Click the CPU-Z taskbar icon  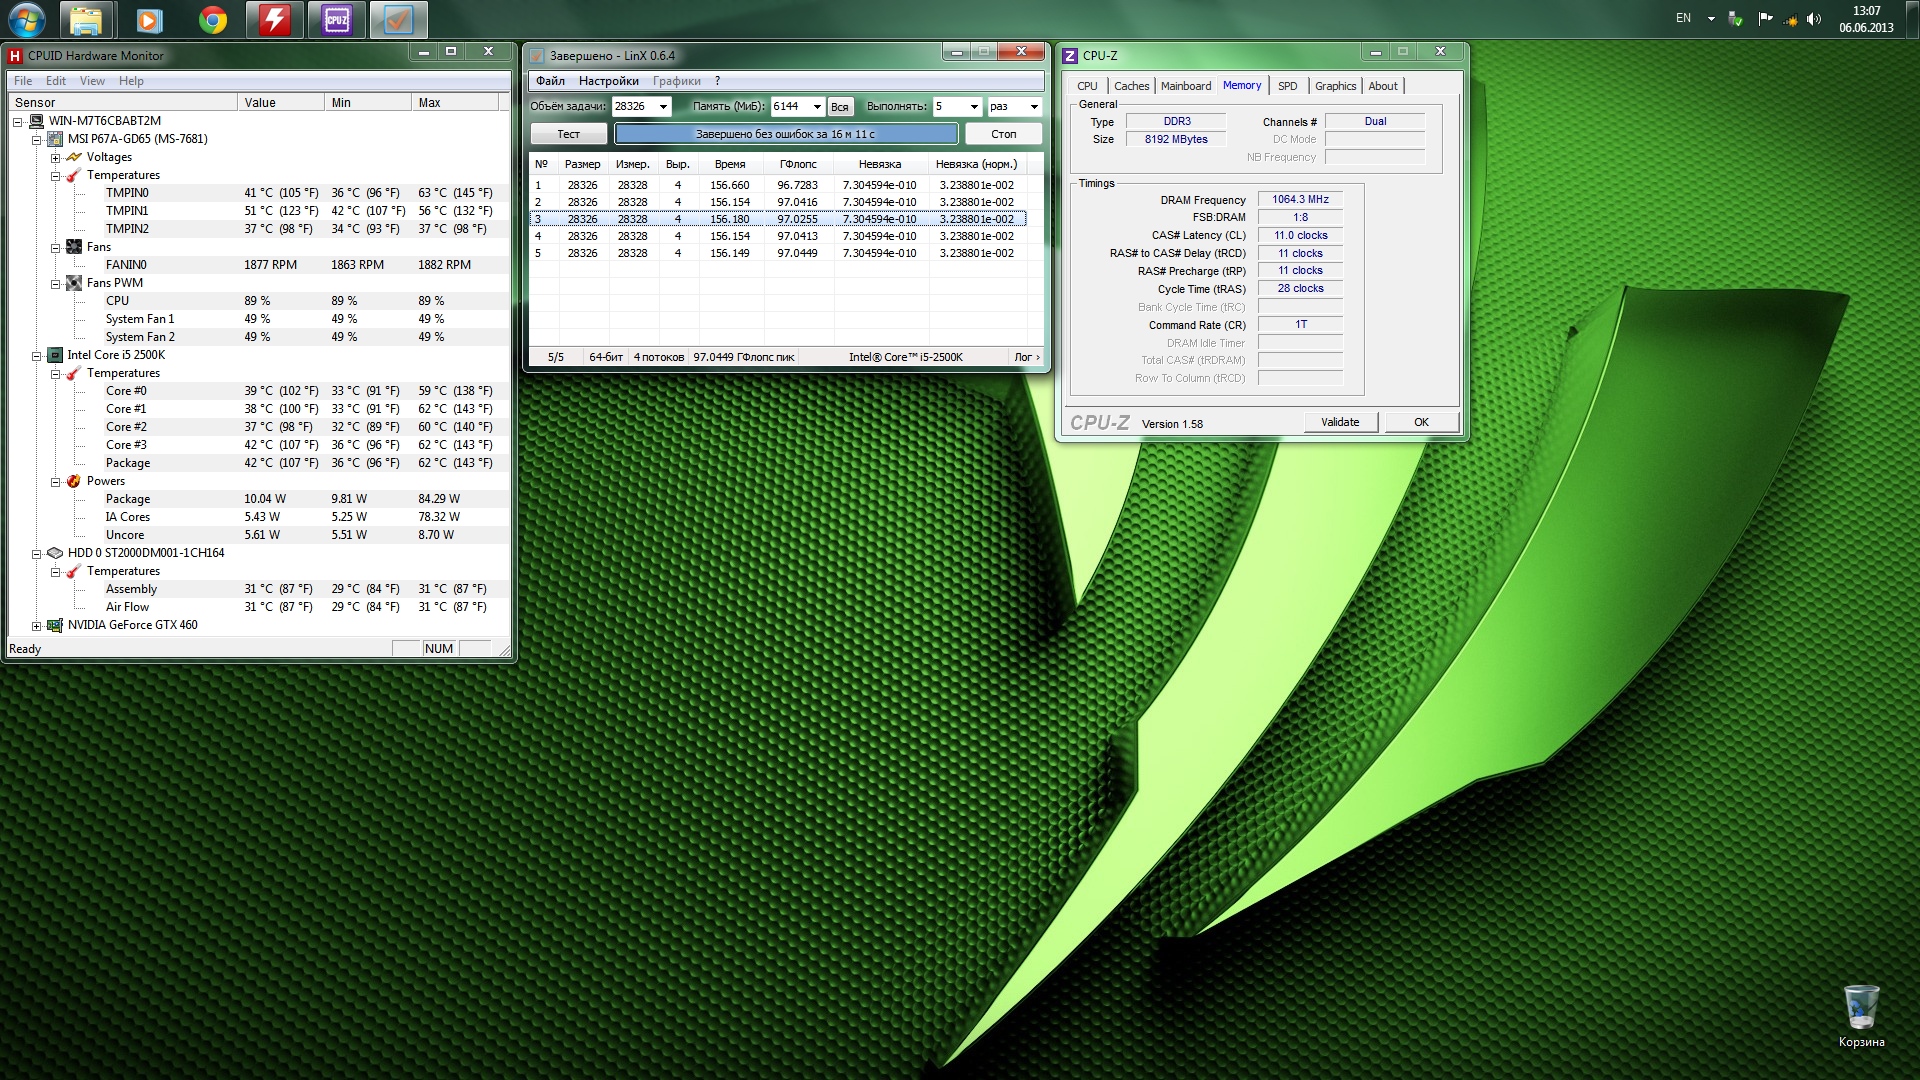[x=337, y=20]
